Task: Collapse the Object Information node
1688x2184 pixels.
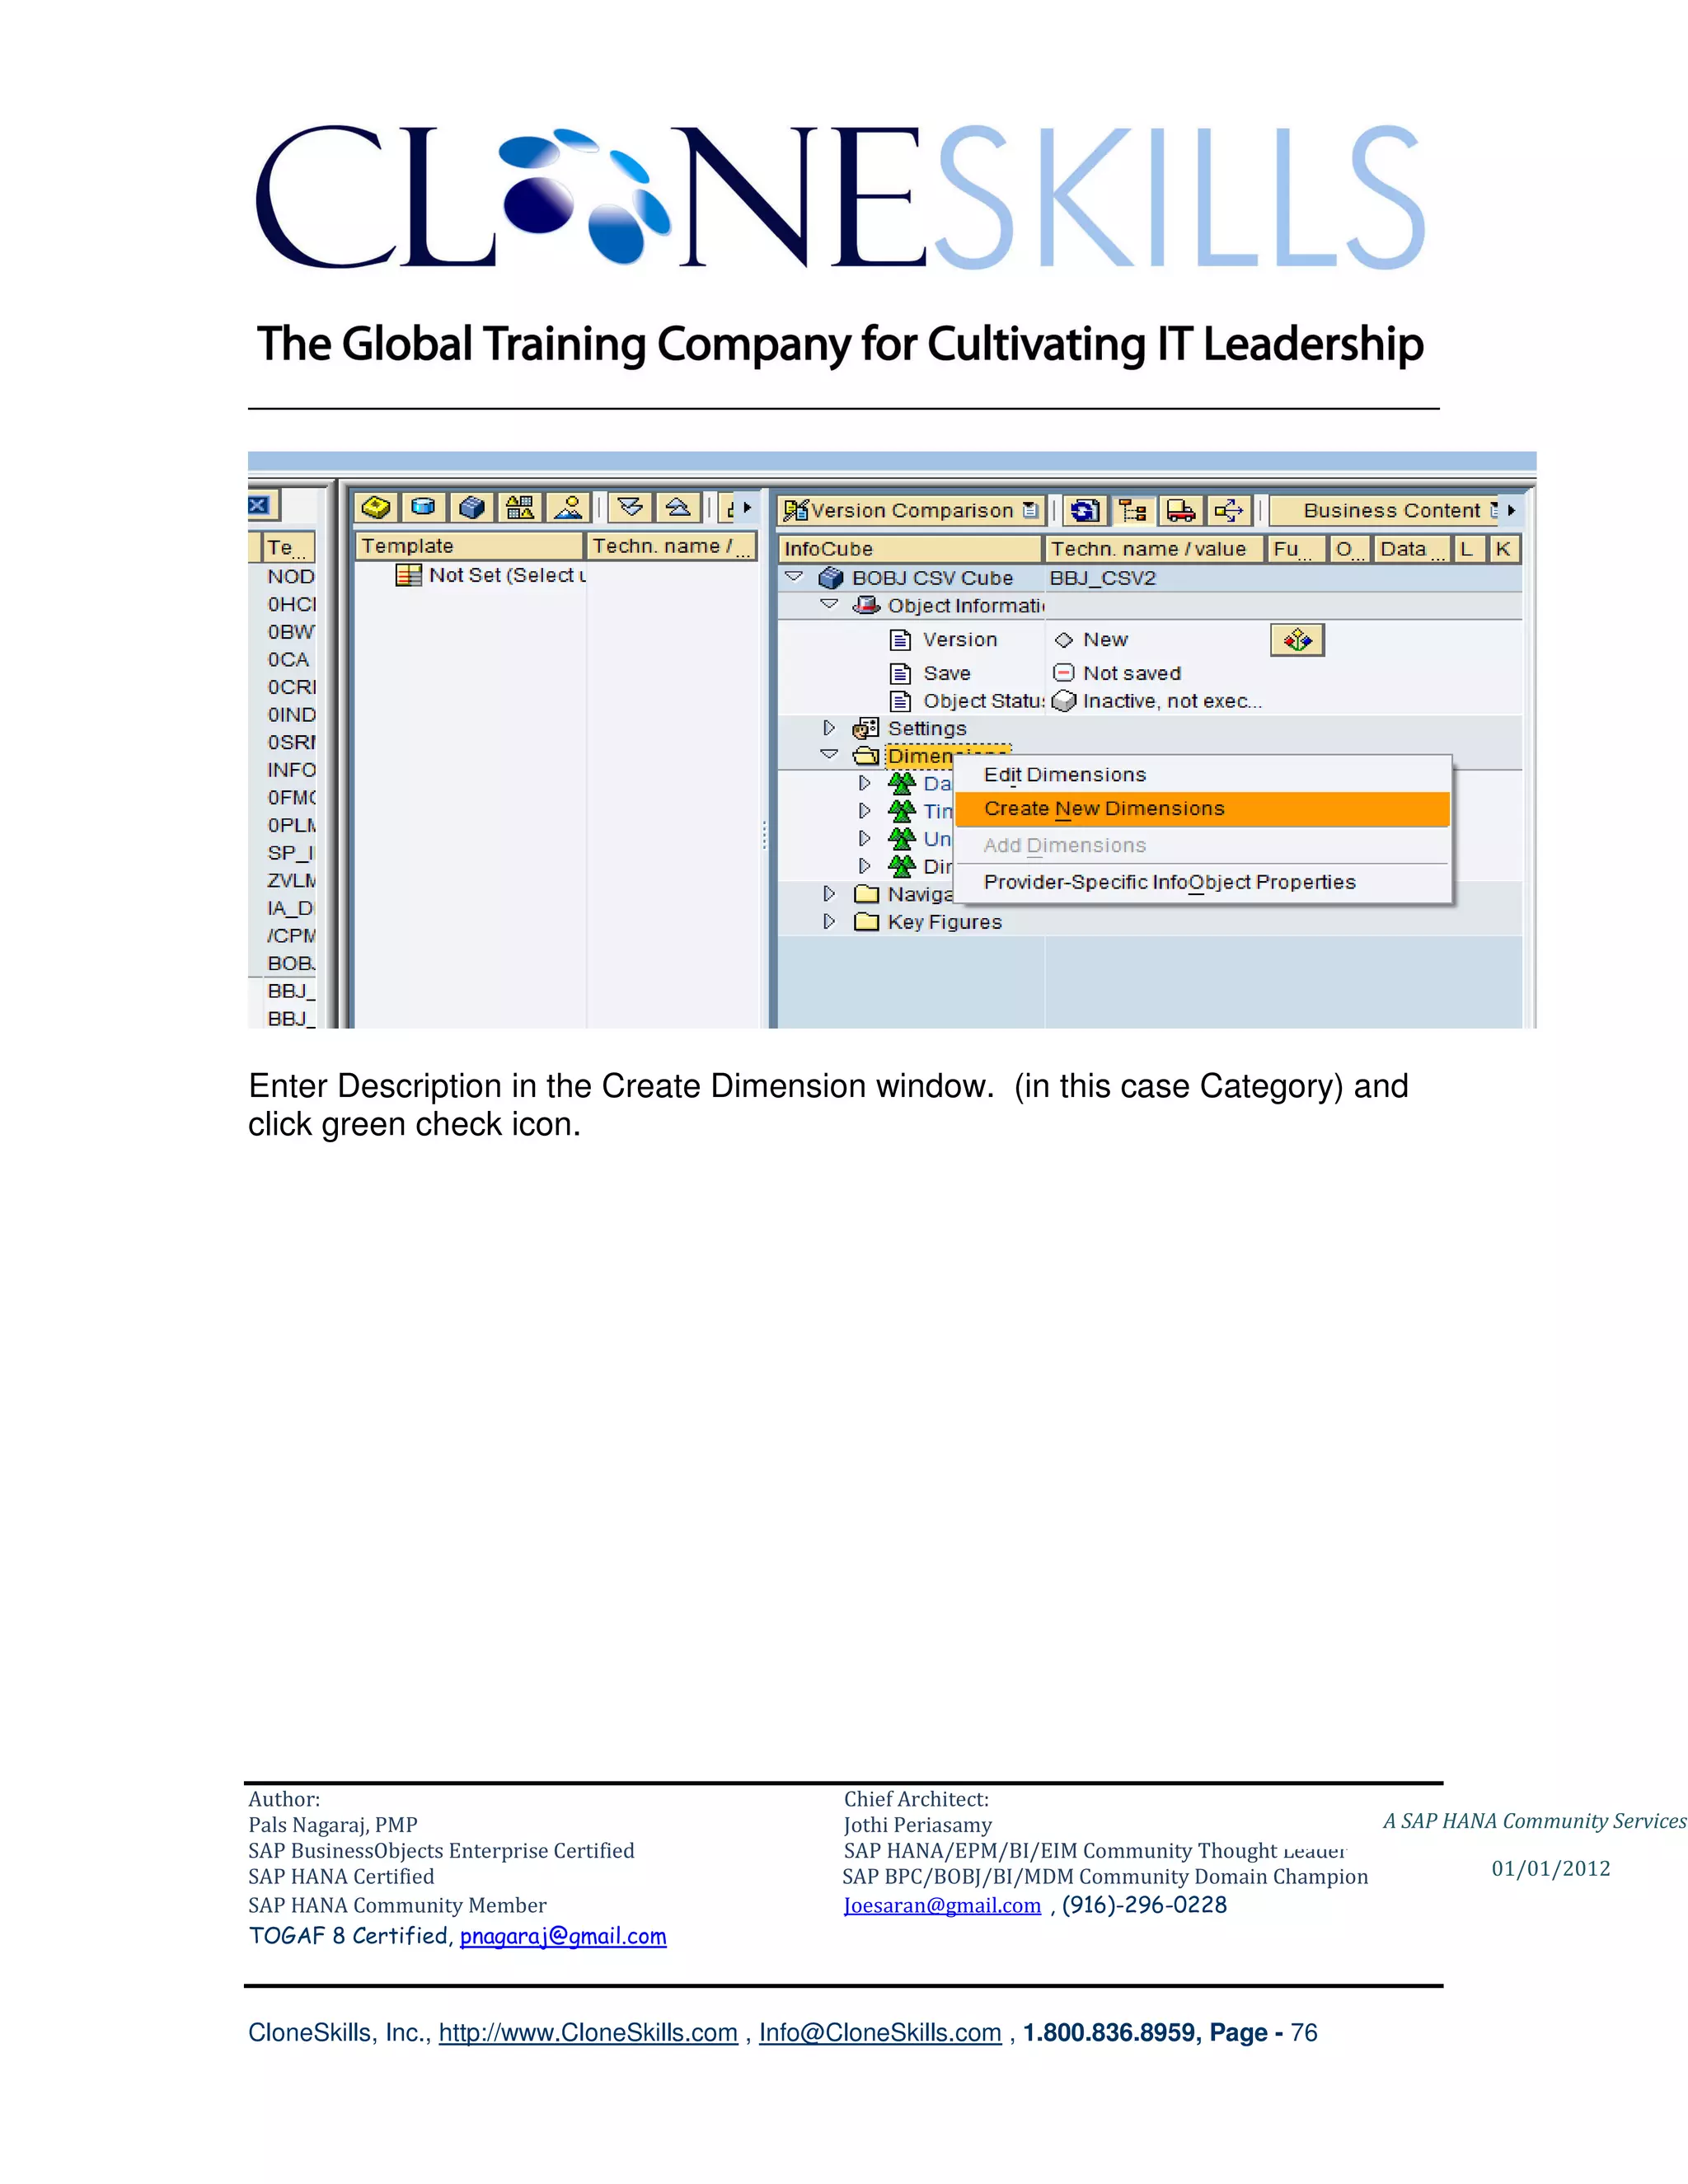Action: [829, 604]
